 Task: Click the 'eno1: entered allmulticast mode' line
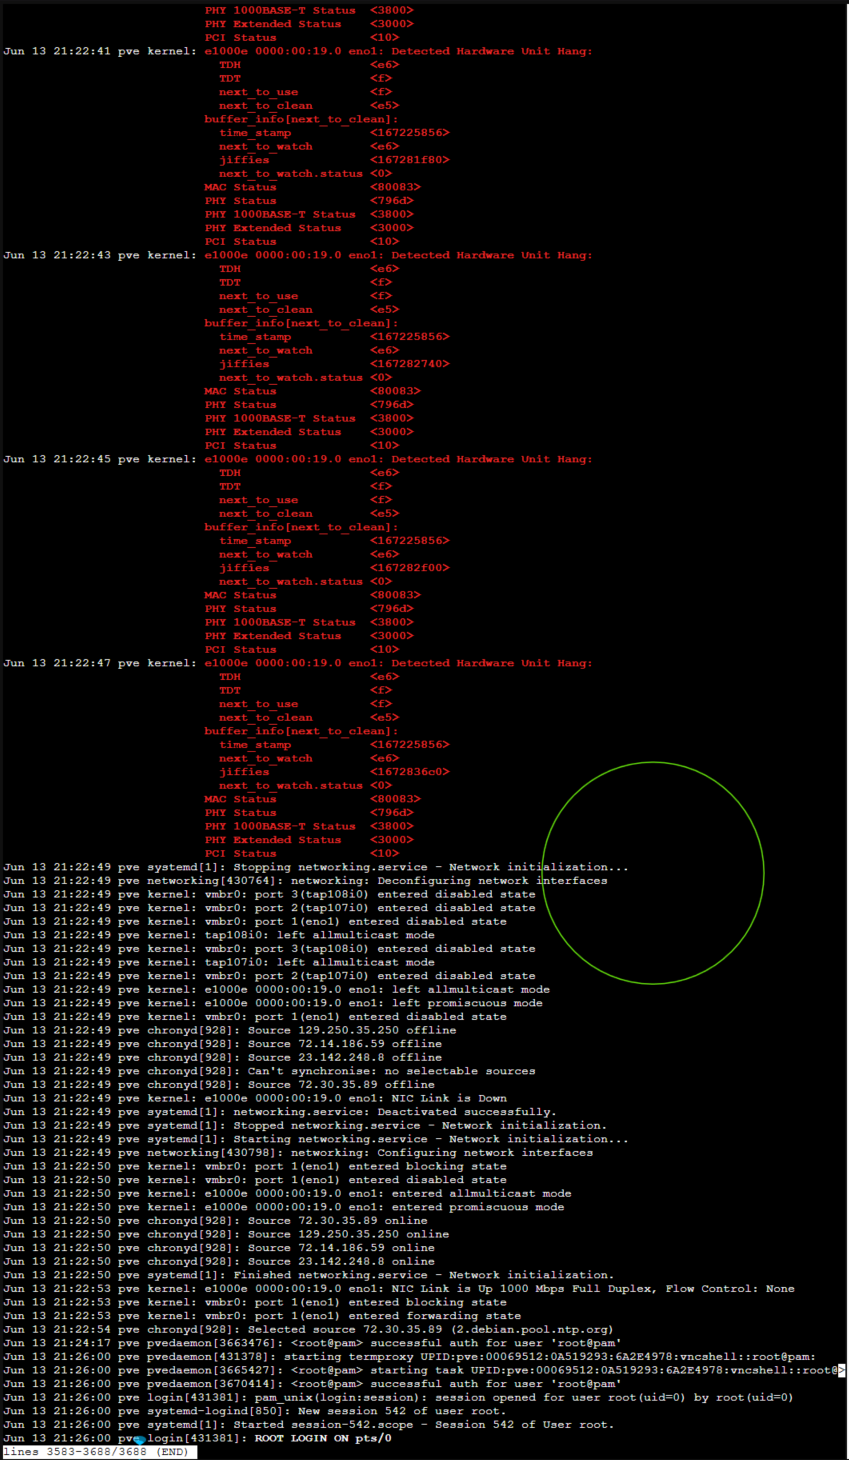coord(287,1193)
